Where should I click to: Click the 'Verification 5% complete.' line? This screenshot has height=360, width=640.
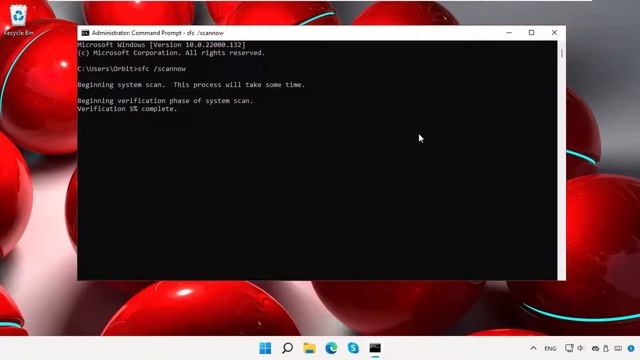(127, 109)
